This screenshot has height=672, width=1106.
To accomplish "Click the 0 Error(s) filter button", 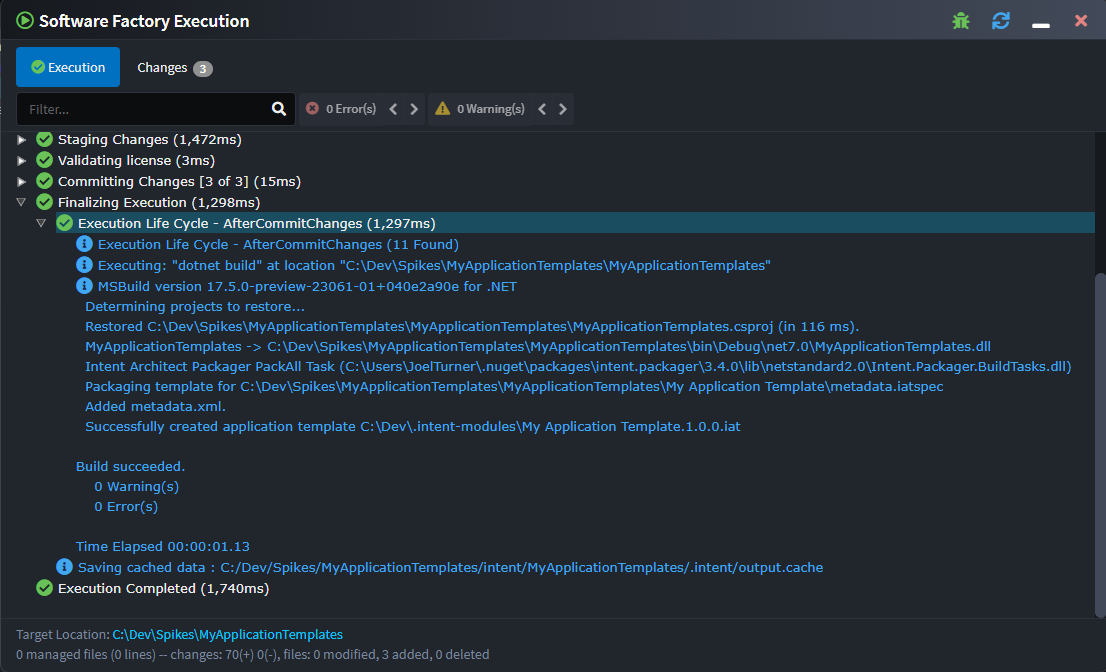I will pos(341,109).
